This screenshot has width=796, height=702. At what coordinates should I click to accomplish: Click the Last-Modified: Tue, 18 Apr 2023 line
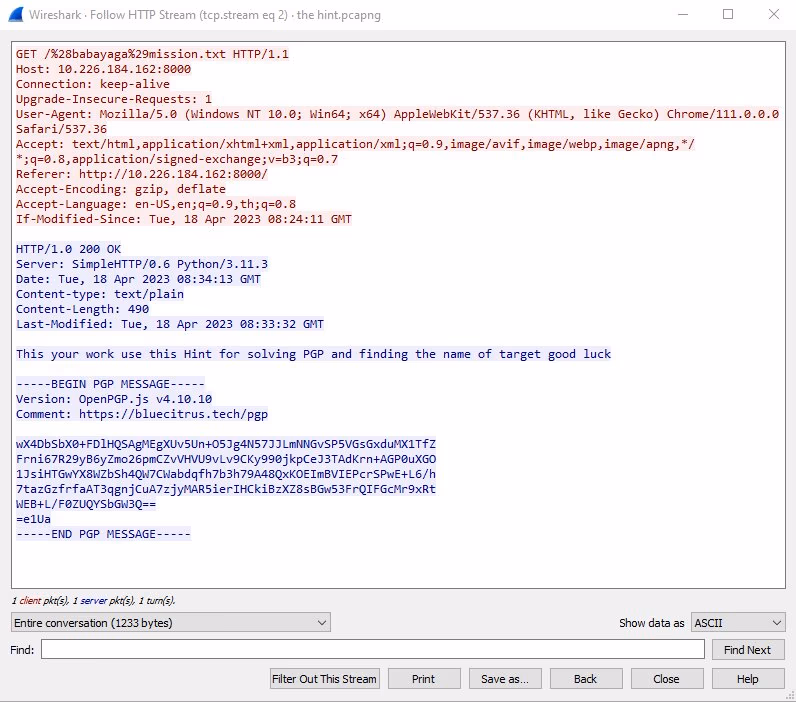[170, 324]
